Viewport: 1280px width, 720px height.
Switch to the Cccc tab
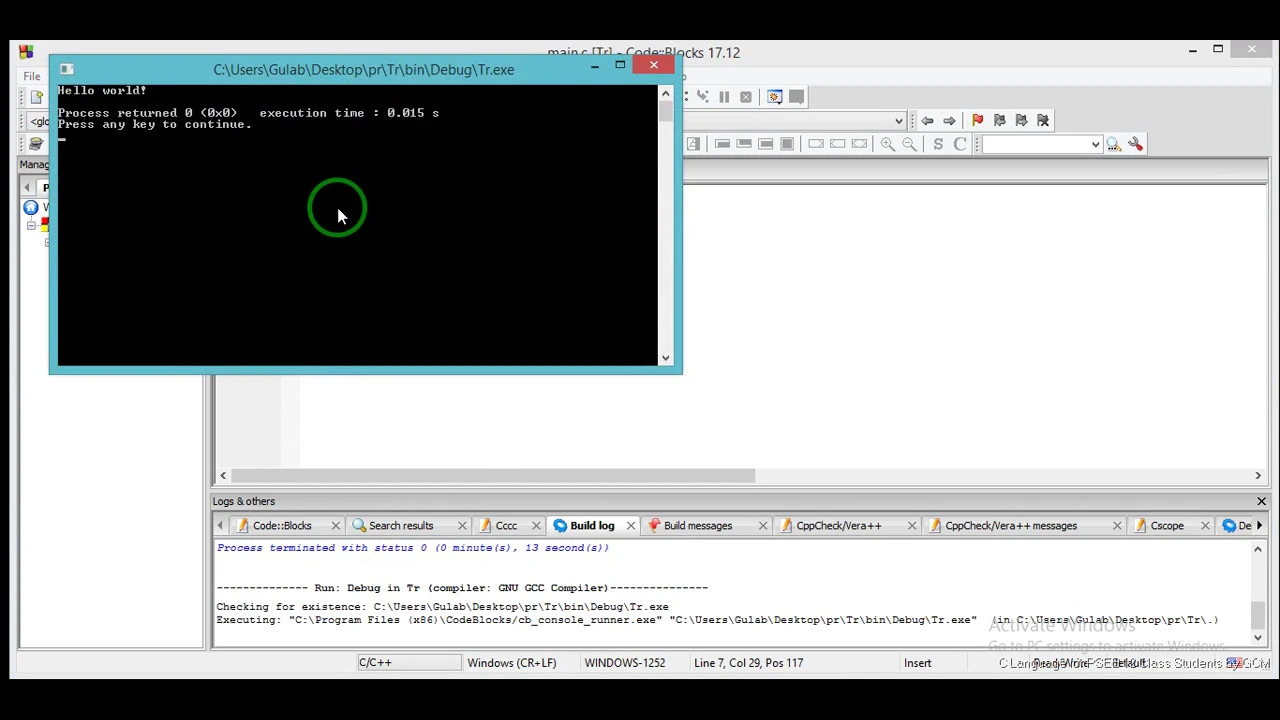pyautogui.click(x=506, y=526)
